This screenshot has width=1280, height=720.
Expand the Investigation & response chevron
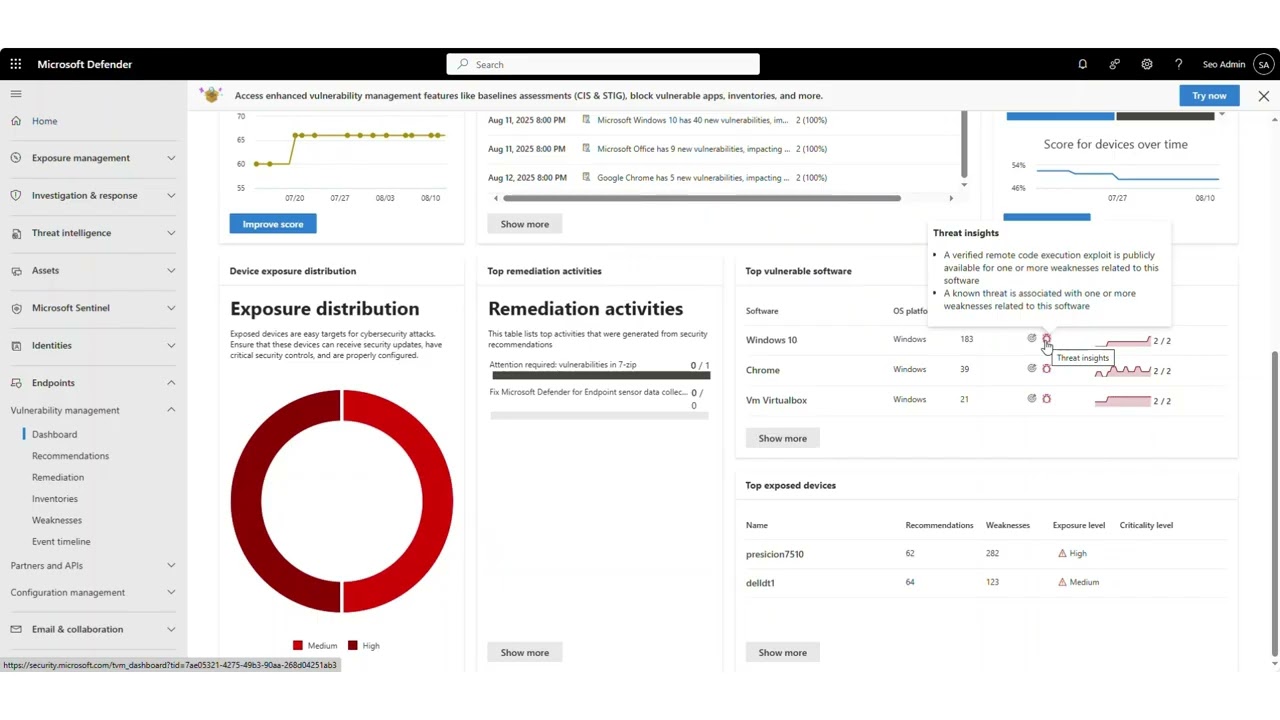pyautogui.click(x=171, y=195)
